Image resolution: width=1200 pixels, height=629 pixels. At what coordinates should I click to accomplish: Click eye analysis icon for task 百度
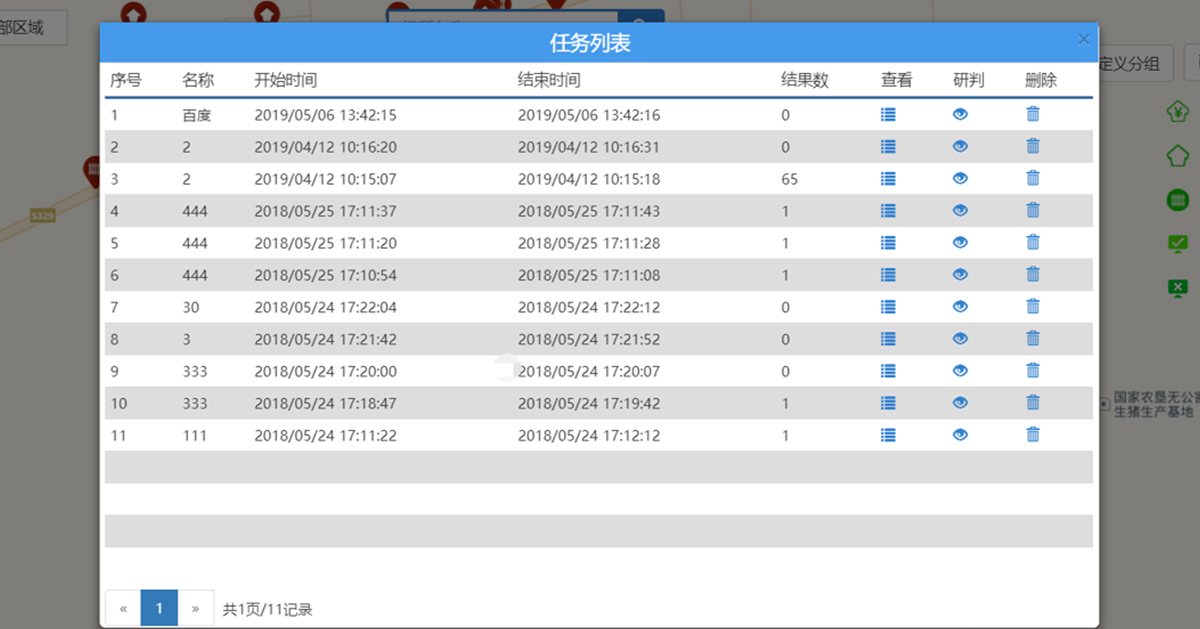960,114
